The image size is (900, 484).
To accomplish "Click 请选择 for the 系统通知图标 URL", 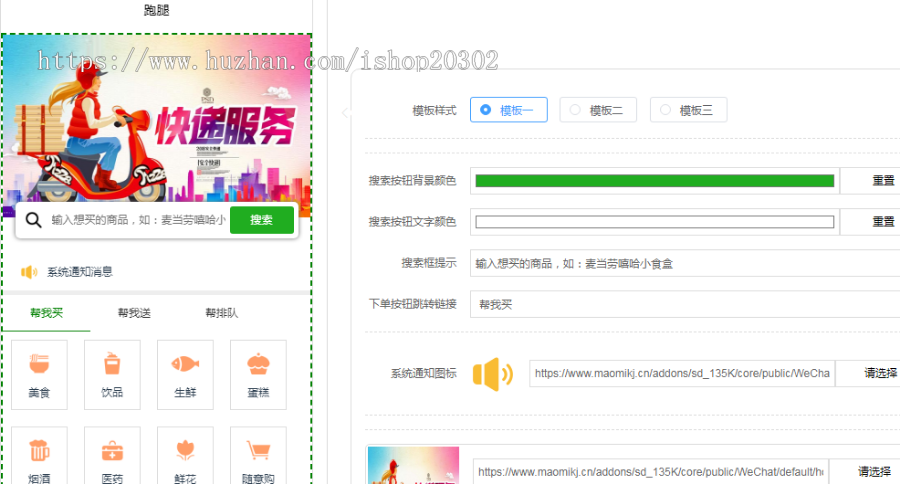I will (880, 373).
